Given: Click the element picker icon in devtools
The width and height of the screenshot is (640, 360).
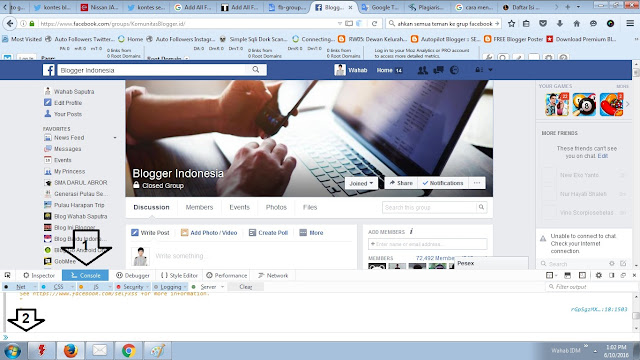Looking at the screenshot, I should [8, 276].
